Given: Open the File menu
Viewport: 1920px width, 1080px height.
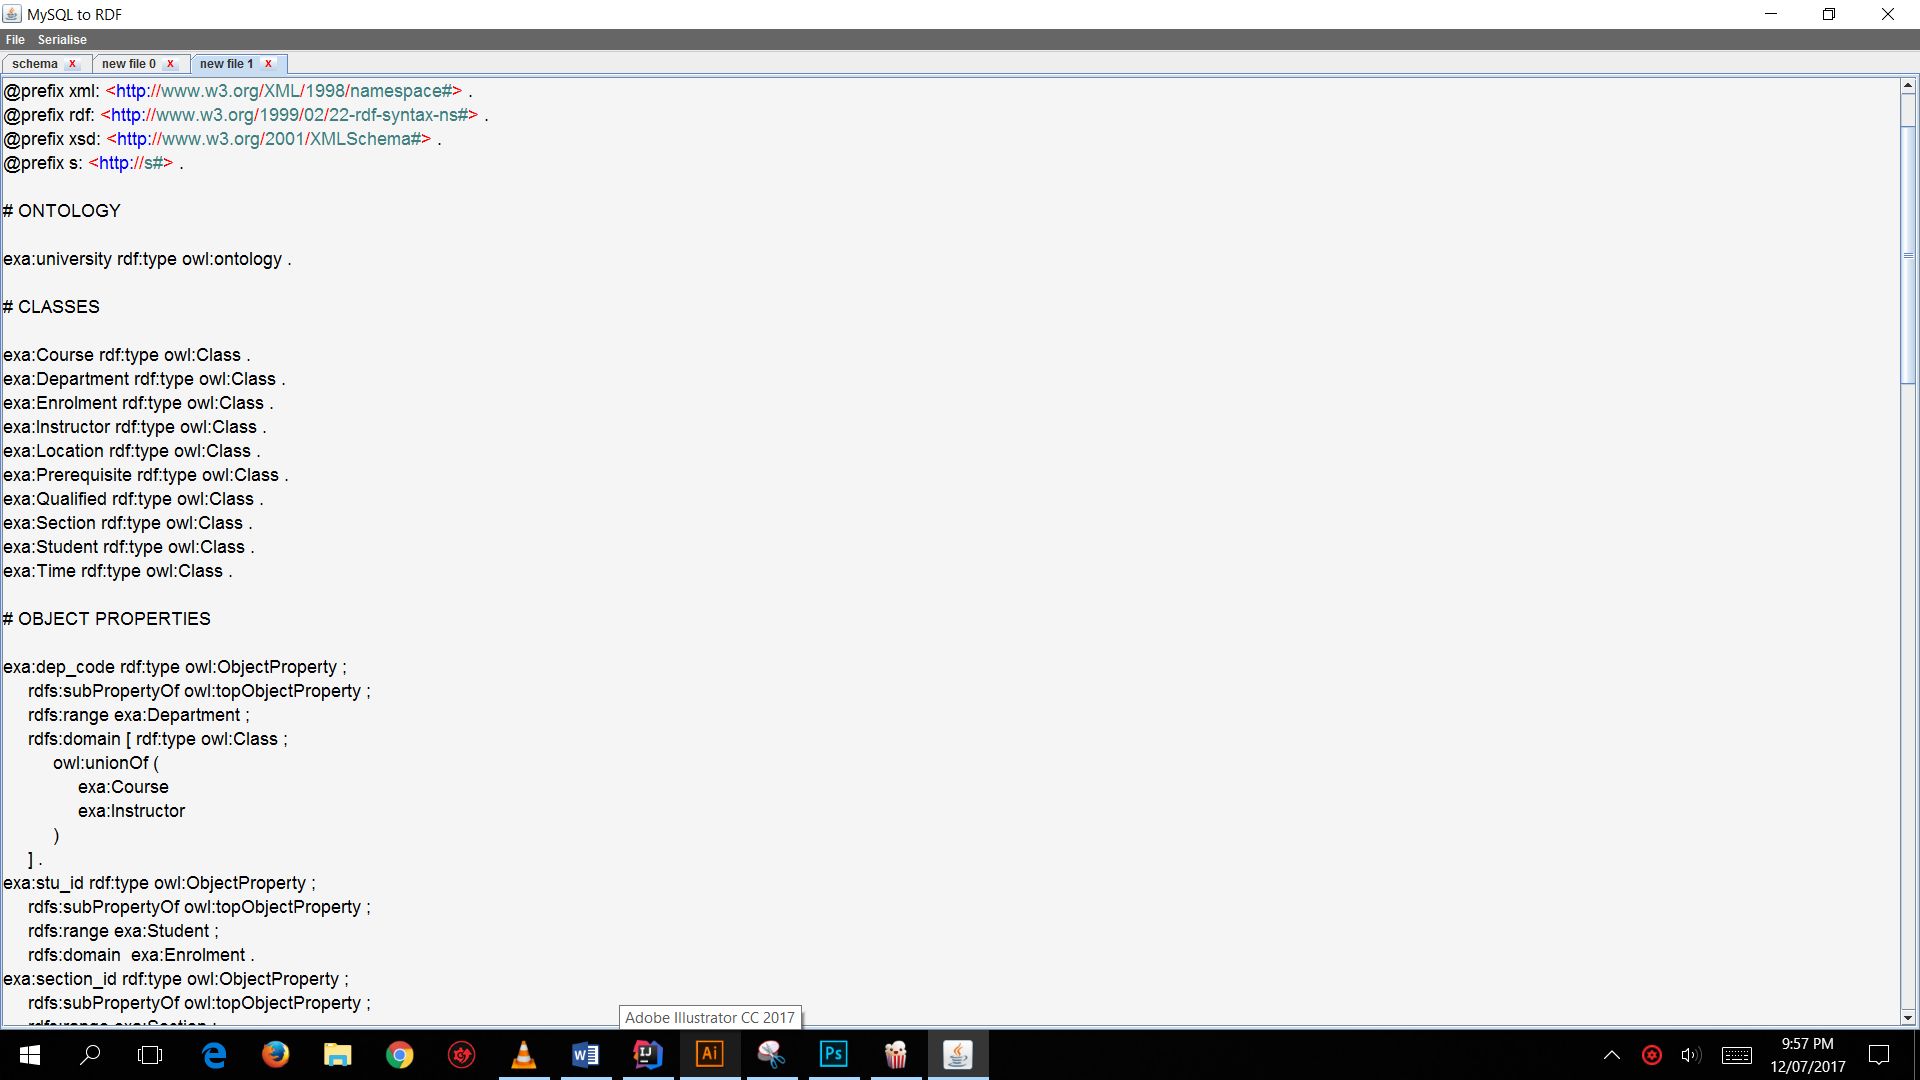Looking at the screenshot, I should click(x=15, y=40).
